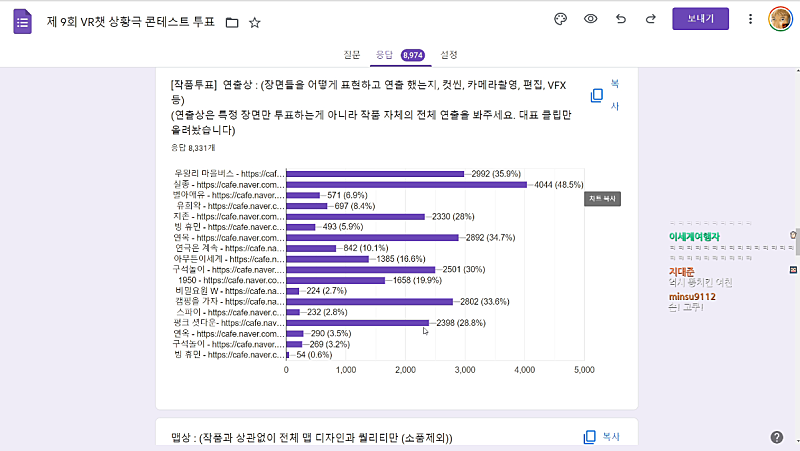Redo the last action
The height and width of the screenshot is (451, 800).
pos(651,19)
